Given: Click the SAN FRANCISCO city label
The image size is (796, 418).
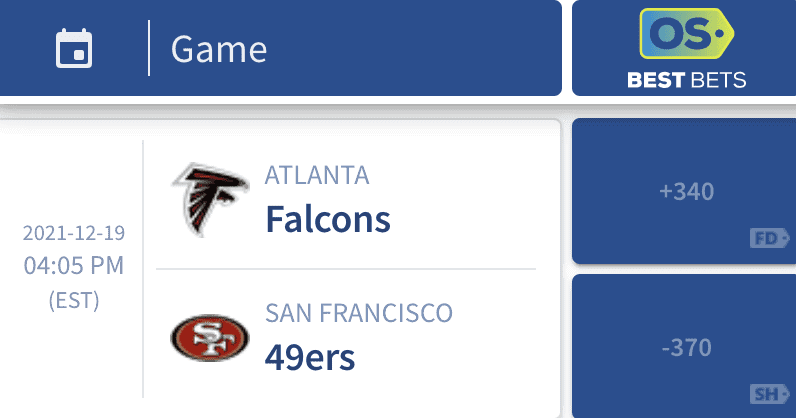Looking at the screenshot, I should (x=358, y=313).
